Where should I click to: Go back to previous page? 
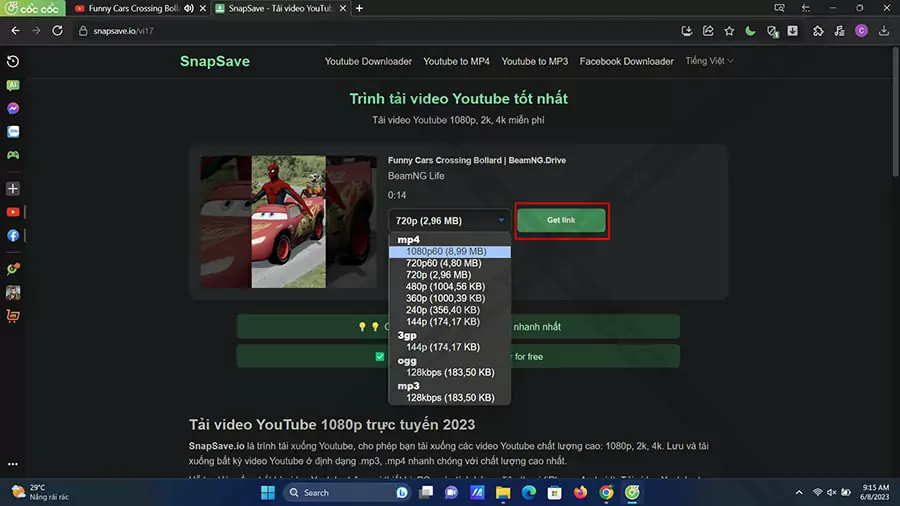[15, 31]
